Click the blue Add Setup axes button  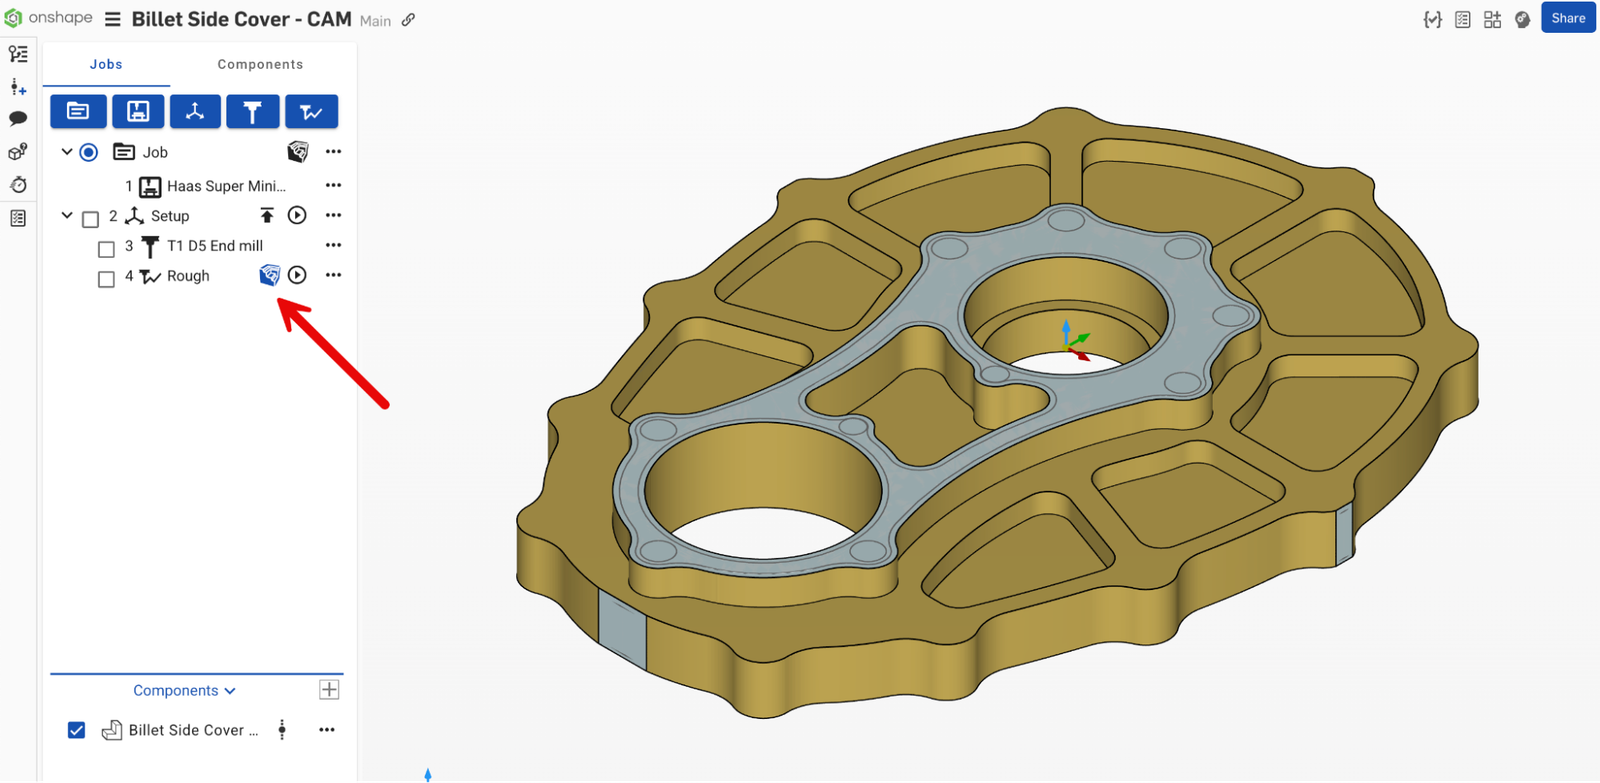[195, 111]
